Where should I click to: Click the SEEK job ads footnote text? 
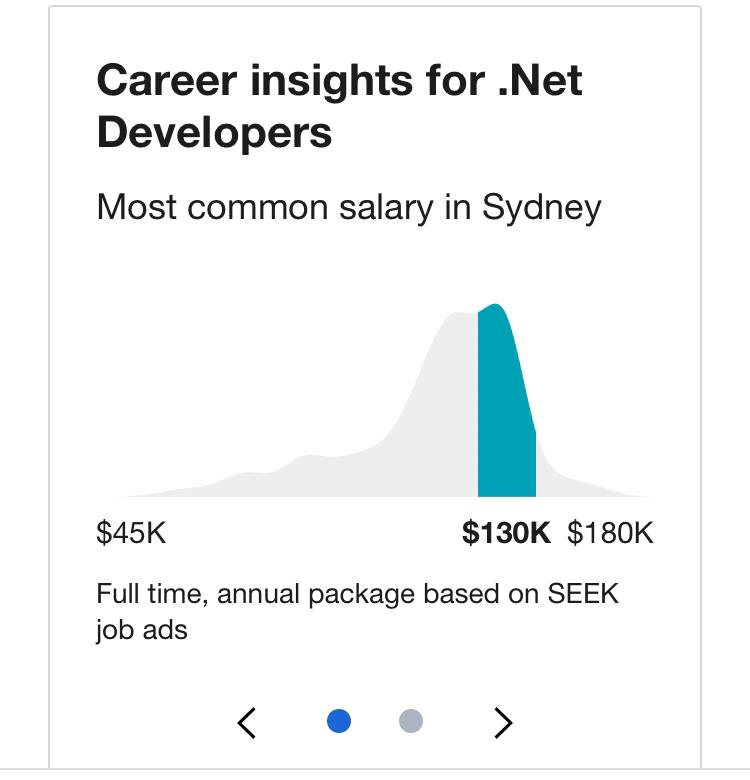[x=357, y=612]
